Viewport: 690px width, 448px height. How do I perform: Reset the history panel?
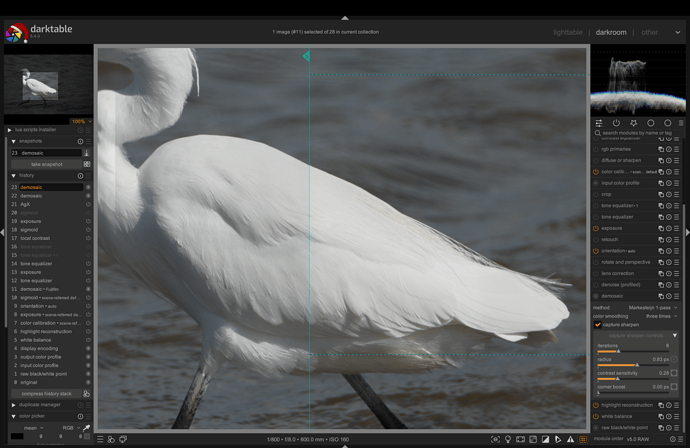tap(81, 176)
